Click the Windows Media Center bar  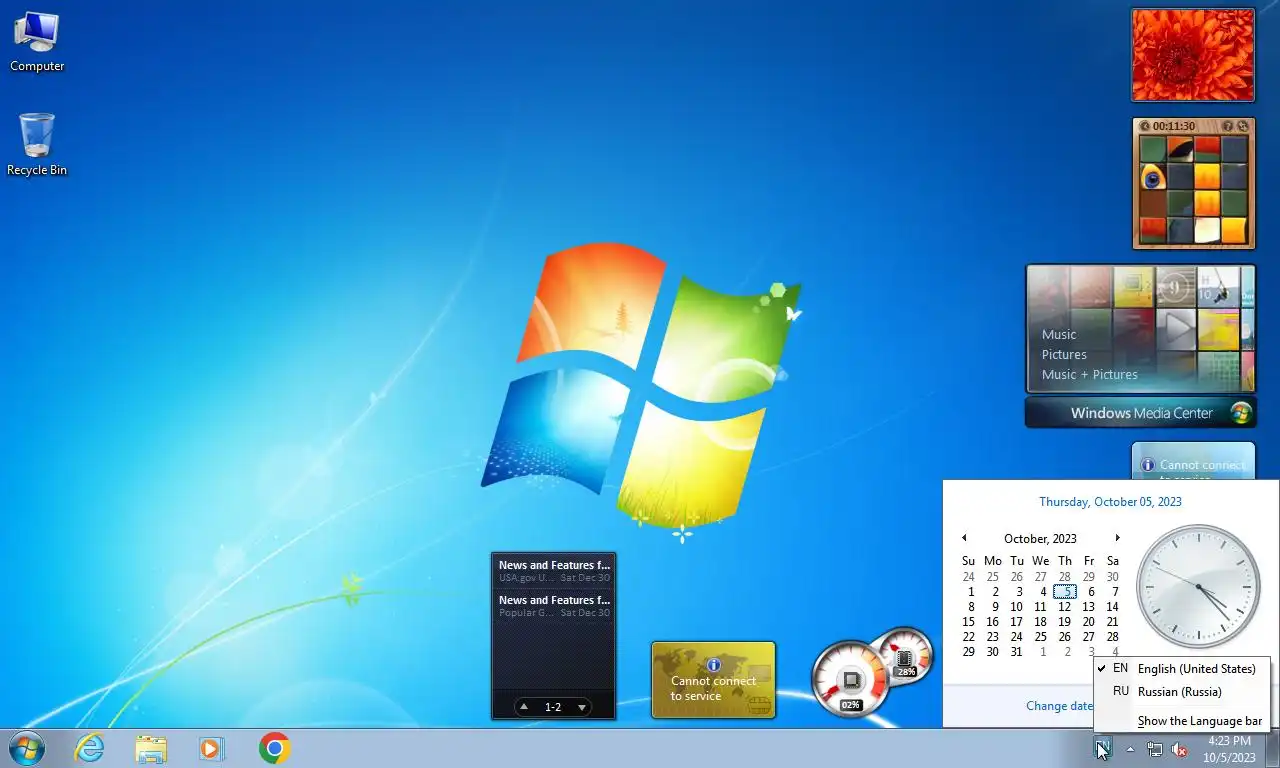tap(1140, 413)
